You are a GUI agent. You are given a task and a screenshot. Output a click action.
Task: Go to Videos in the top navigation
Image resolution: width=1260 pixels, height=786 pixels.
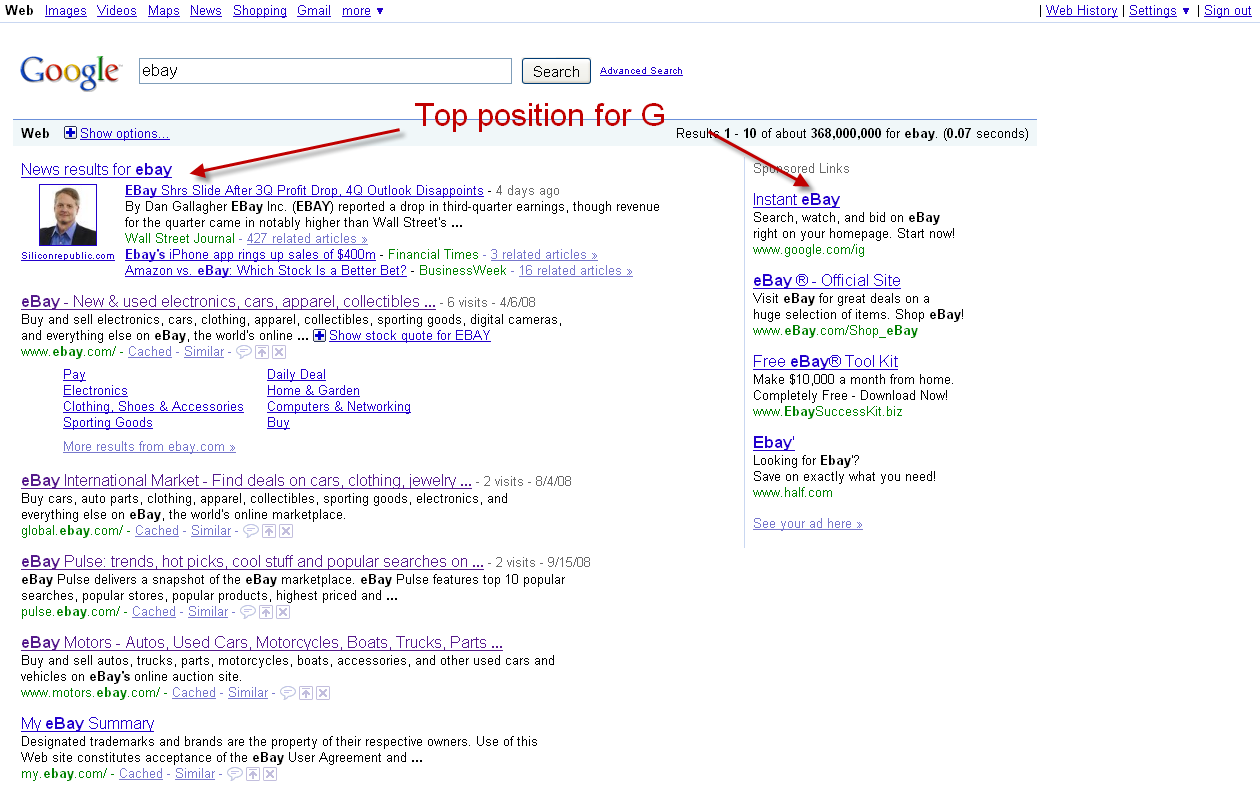coord(117,11)
